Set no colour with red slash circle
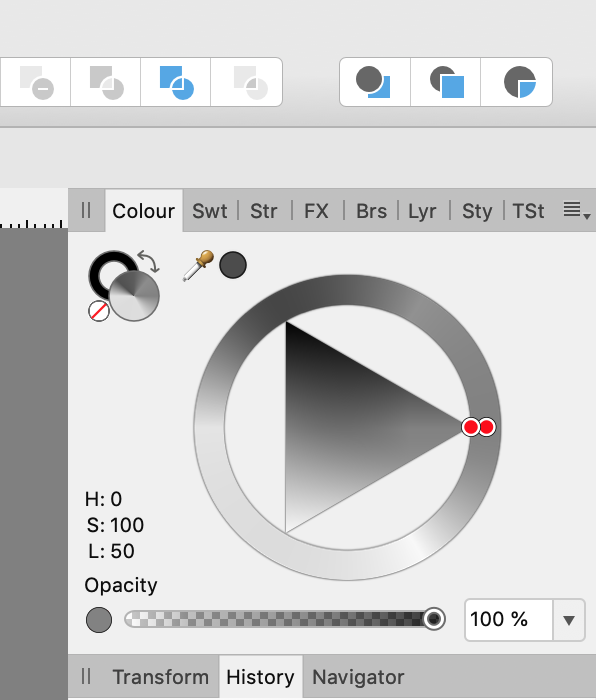596x700 pixels. pyautogui.click(x=99, y=311)
